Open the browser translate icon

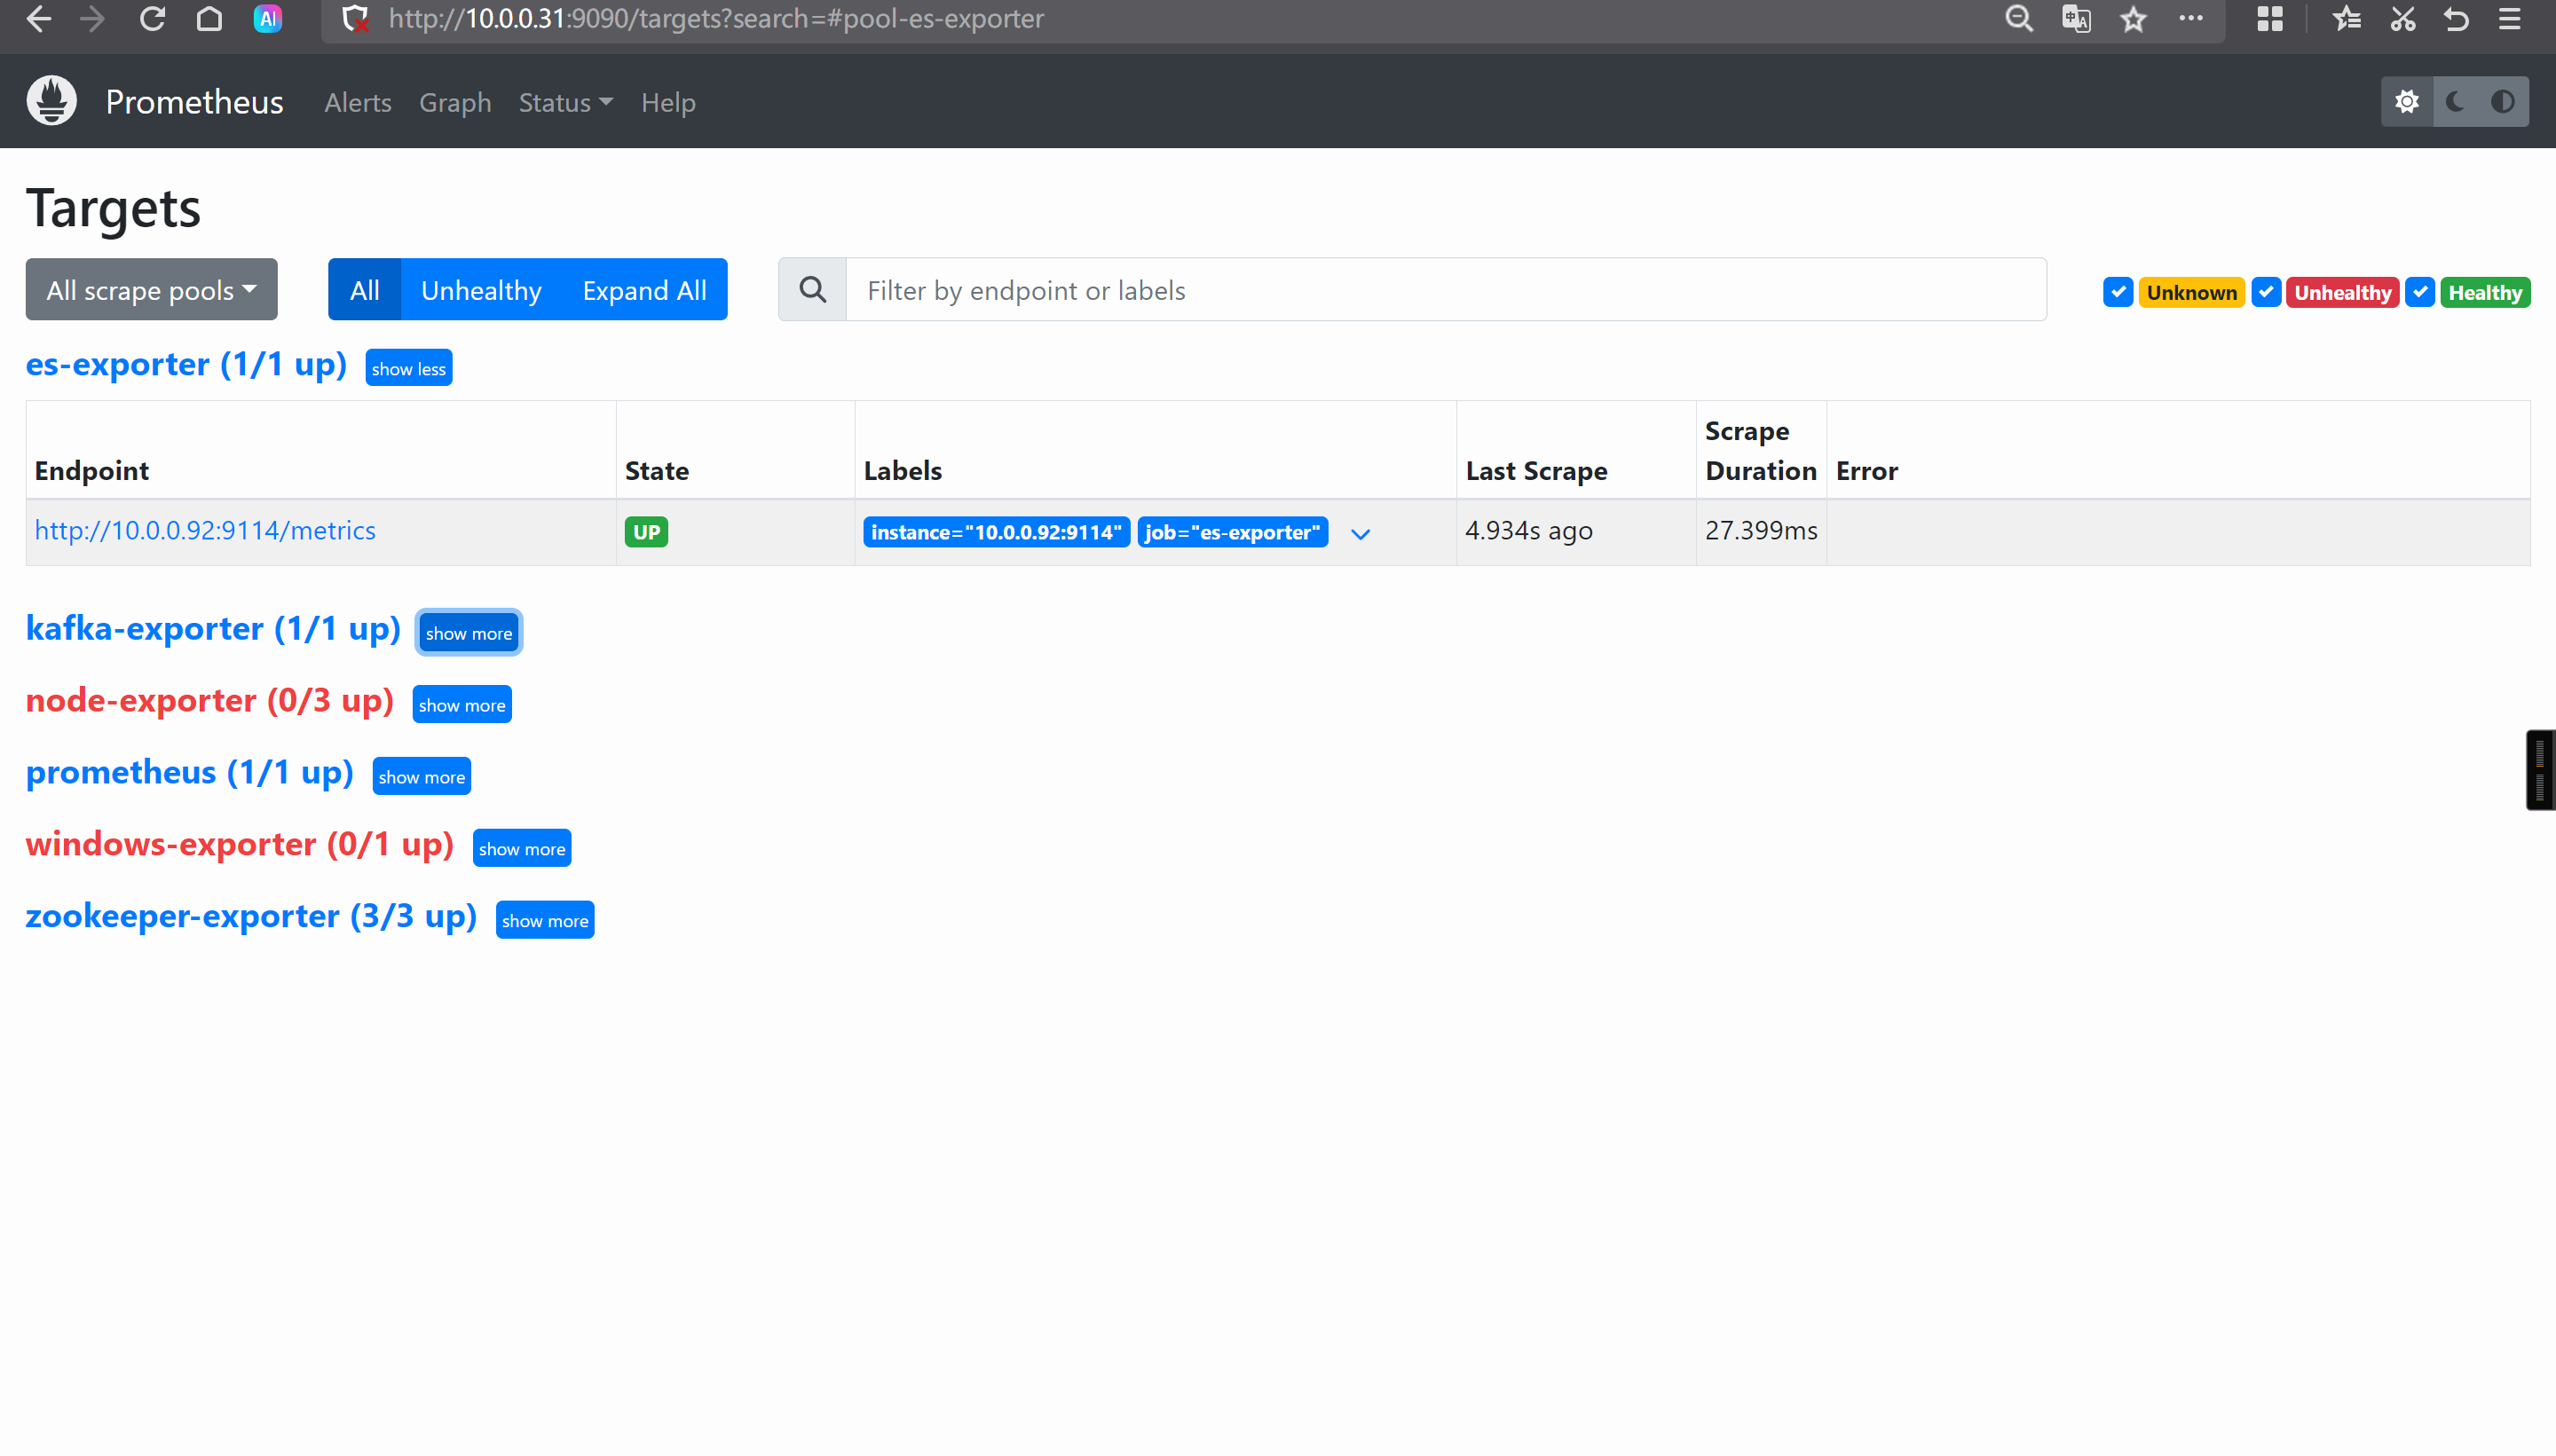(2076, 19)
